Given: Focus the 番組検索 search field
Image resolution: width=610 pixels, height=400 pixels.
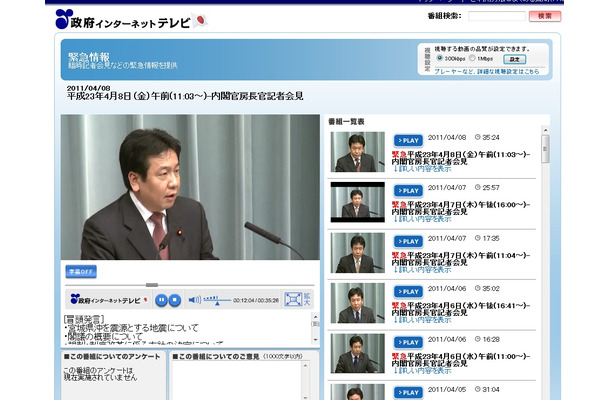Looking at the screenshot, I should (x=496, y=16).
